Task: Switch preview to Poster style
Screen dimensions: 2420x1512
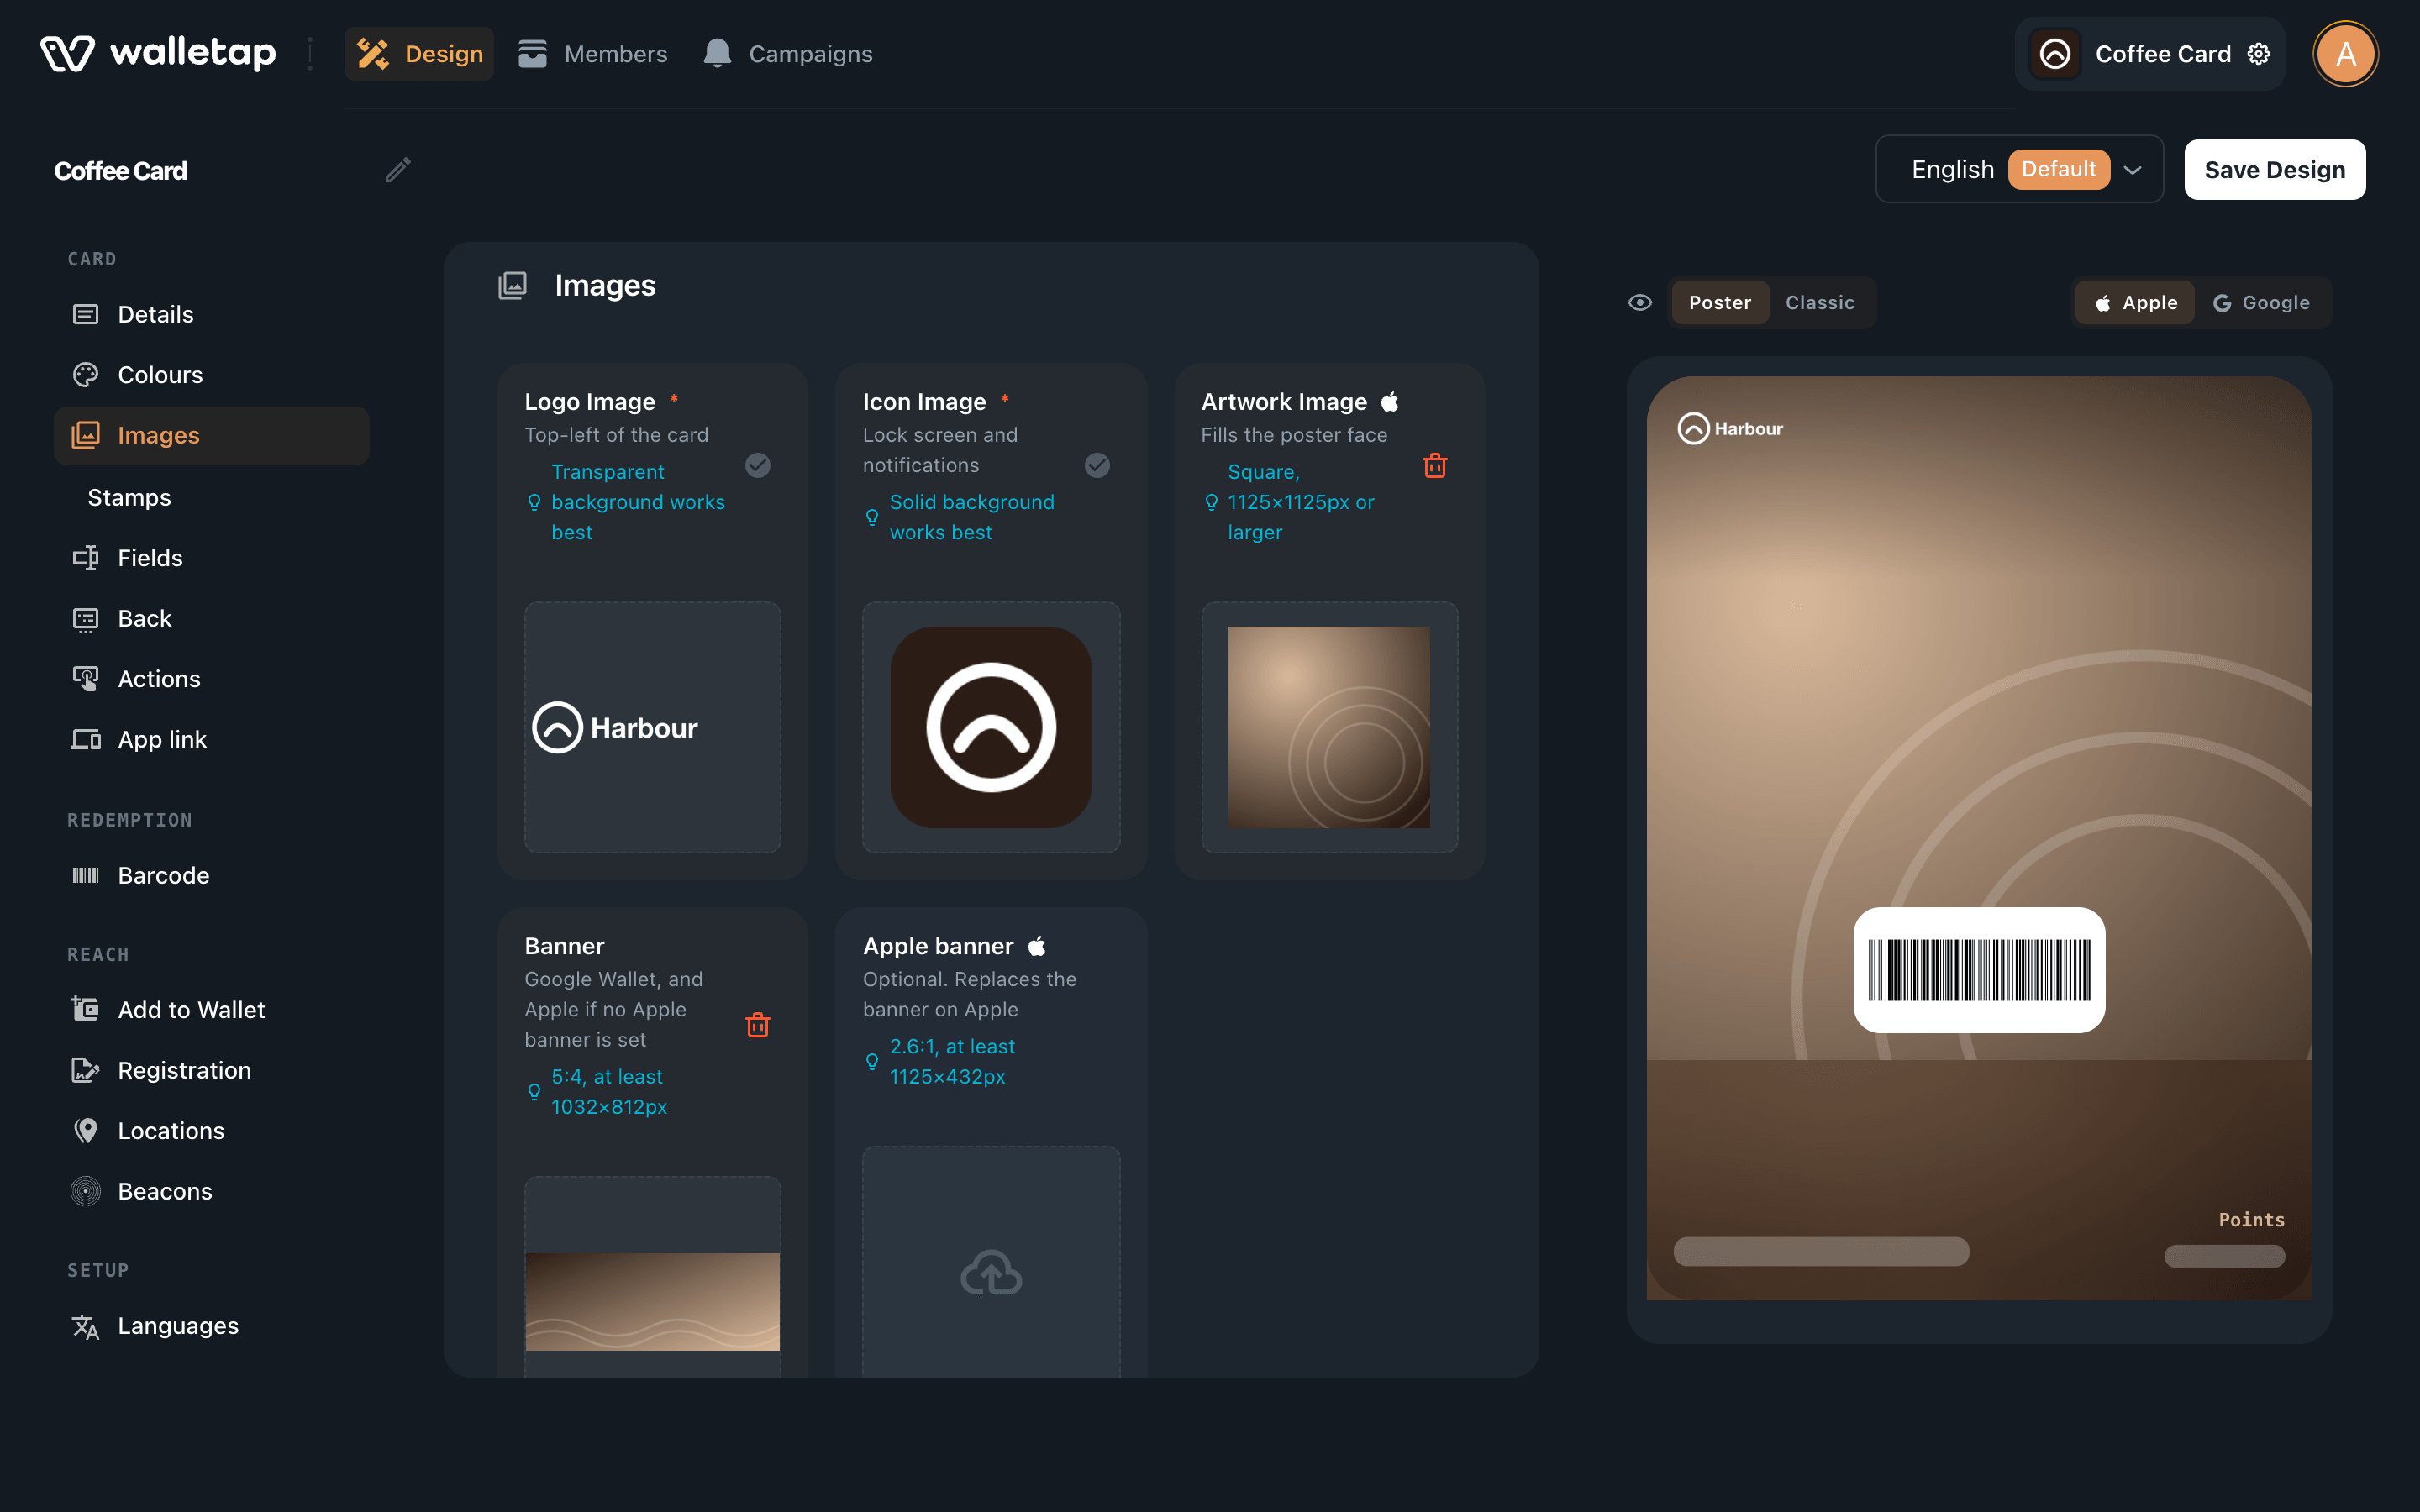Action: (1720, 302)
